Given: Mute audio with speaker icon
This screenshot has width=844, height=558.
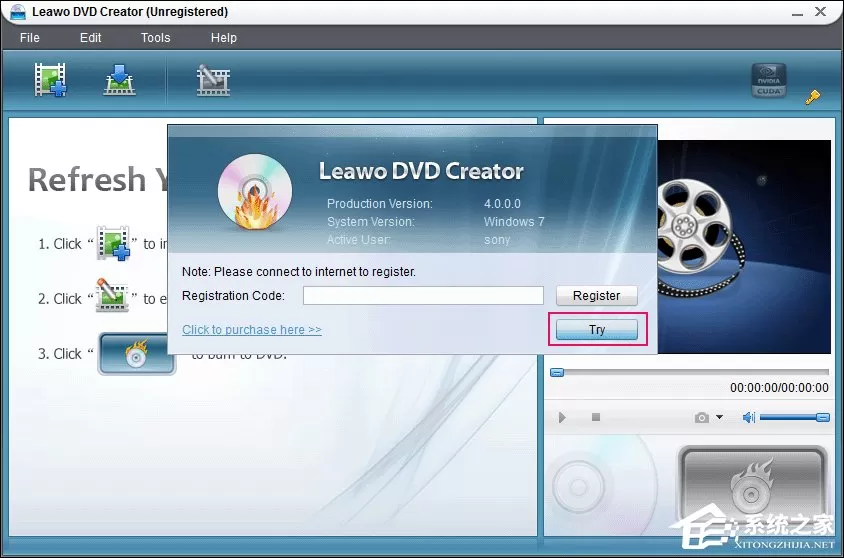Looking at the screenshot, I should point(749,417).
